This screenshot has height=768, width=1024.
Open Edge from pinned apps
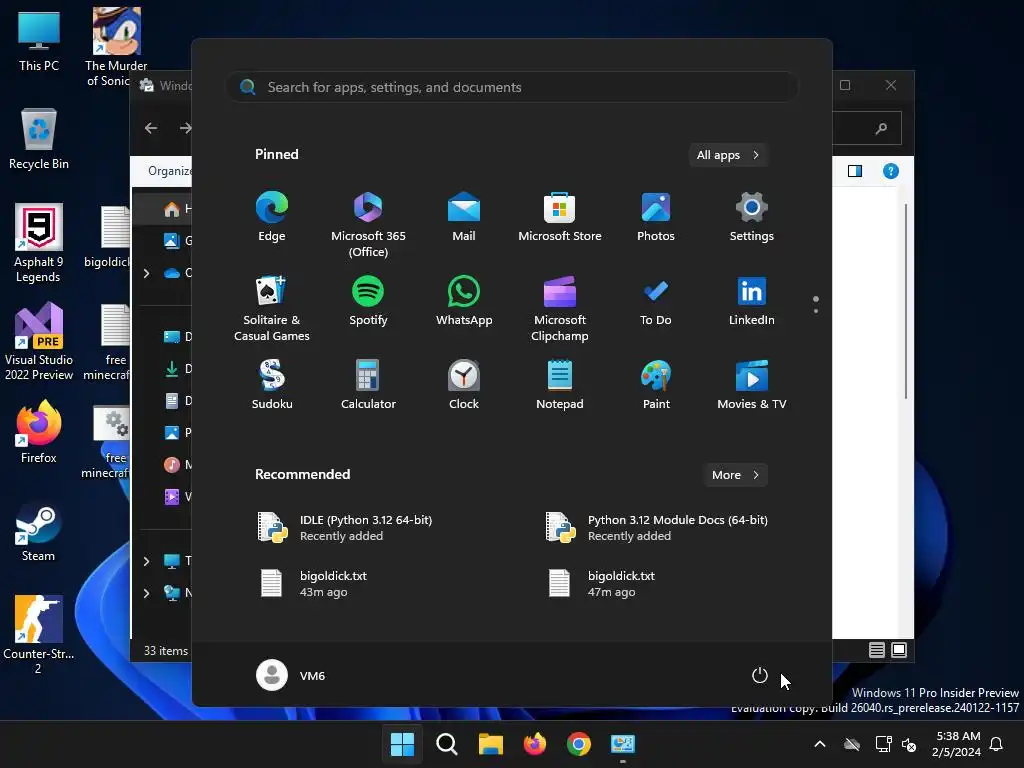coord(272,217)
